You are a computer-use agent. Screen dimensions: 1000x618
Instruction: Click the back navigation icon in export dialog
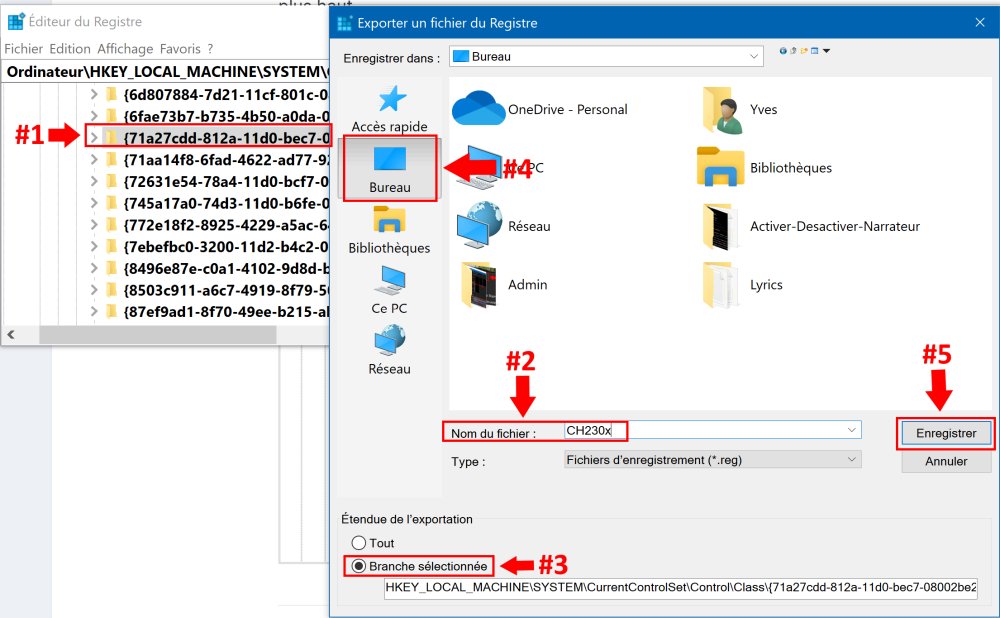[783, 51]
